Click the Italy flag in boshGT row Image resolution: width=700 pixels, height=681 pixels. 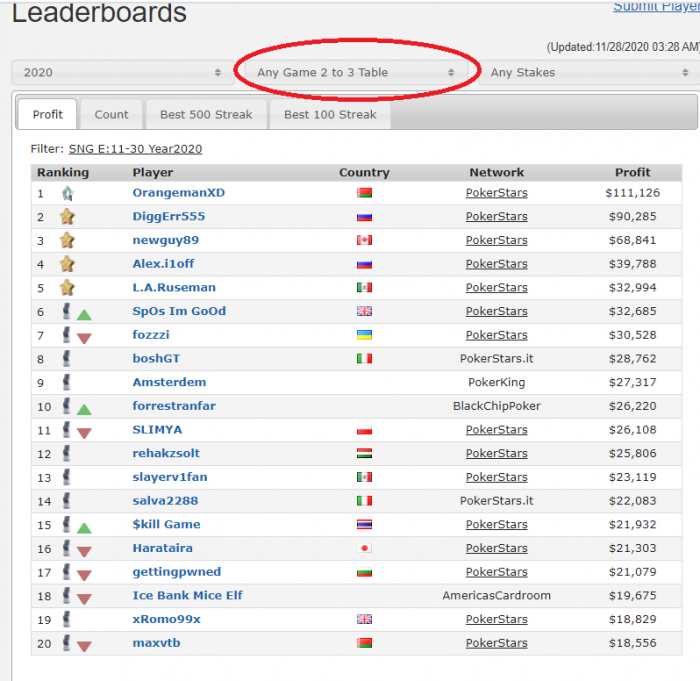pos(364,359)
